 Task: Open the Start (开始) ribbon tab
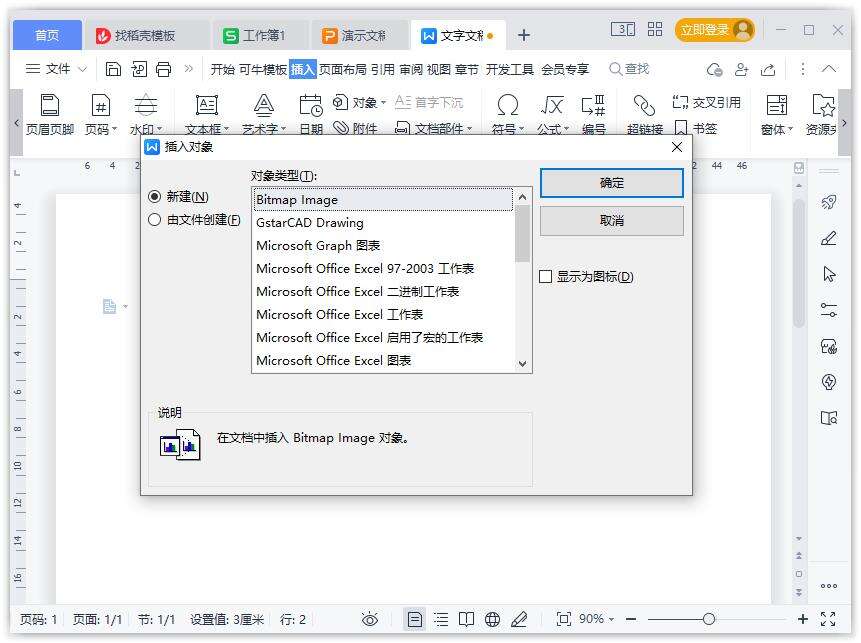pos(222,69)
